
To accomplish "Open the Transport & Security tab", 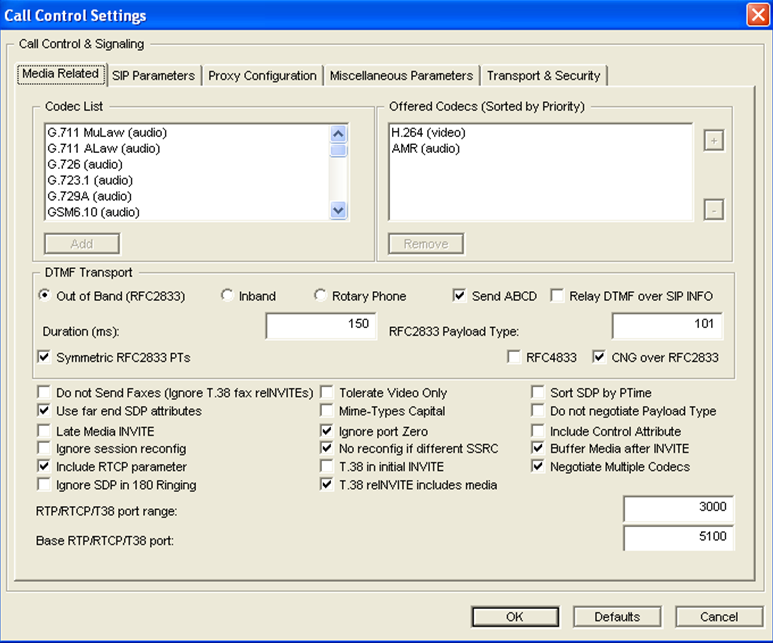I will [x=543, y=76].
